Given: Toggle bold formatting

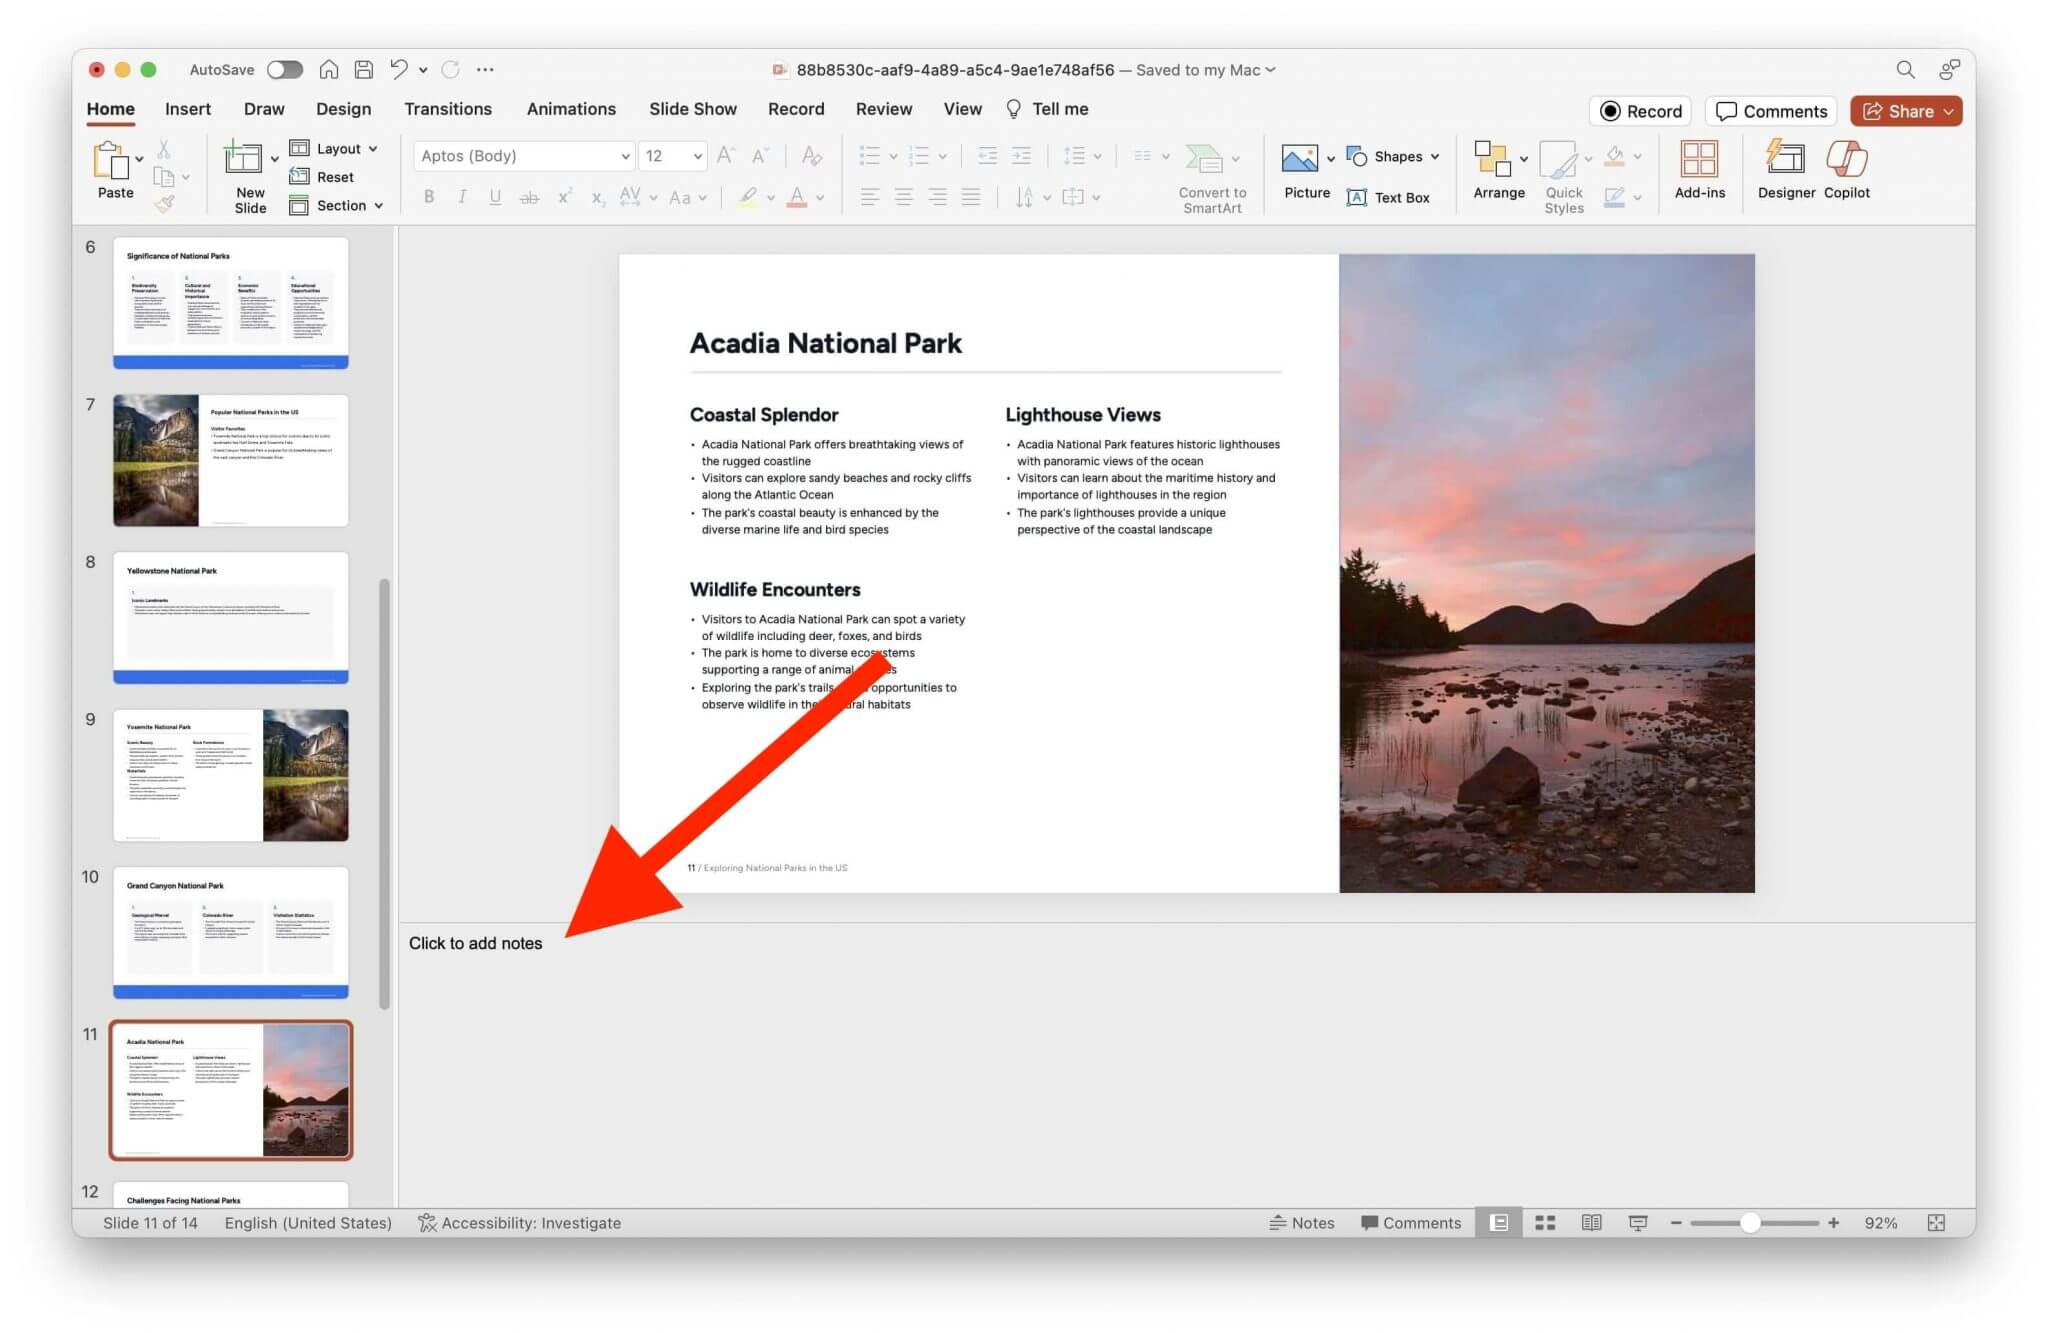Looking at the screenshot, I should [x=428, y=197].
